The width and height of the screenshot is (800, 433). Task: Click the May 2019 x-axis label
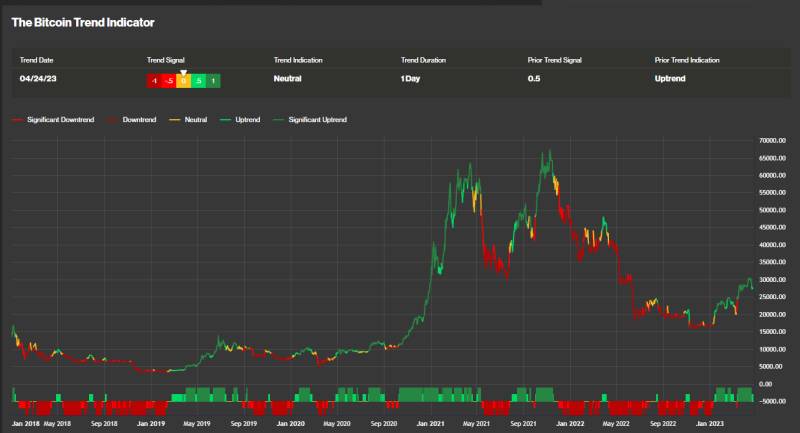pos(197,424)
